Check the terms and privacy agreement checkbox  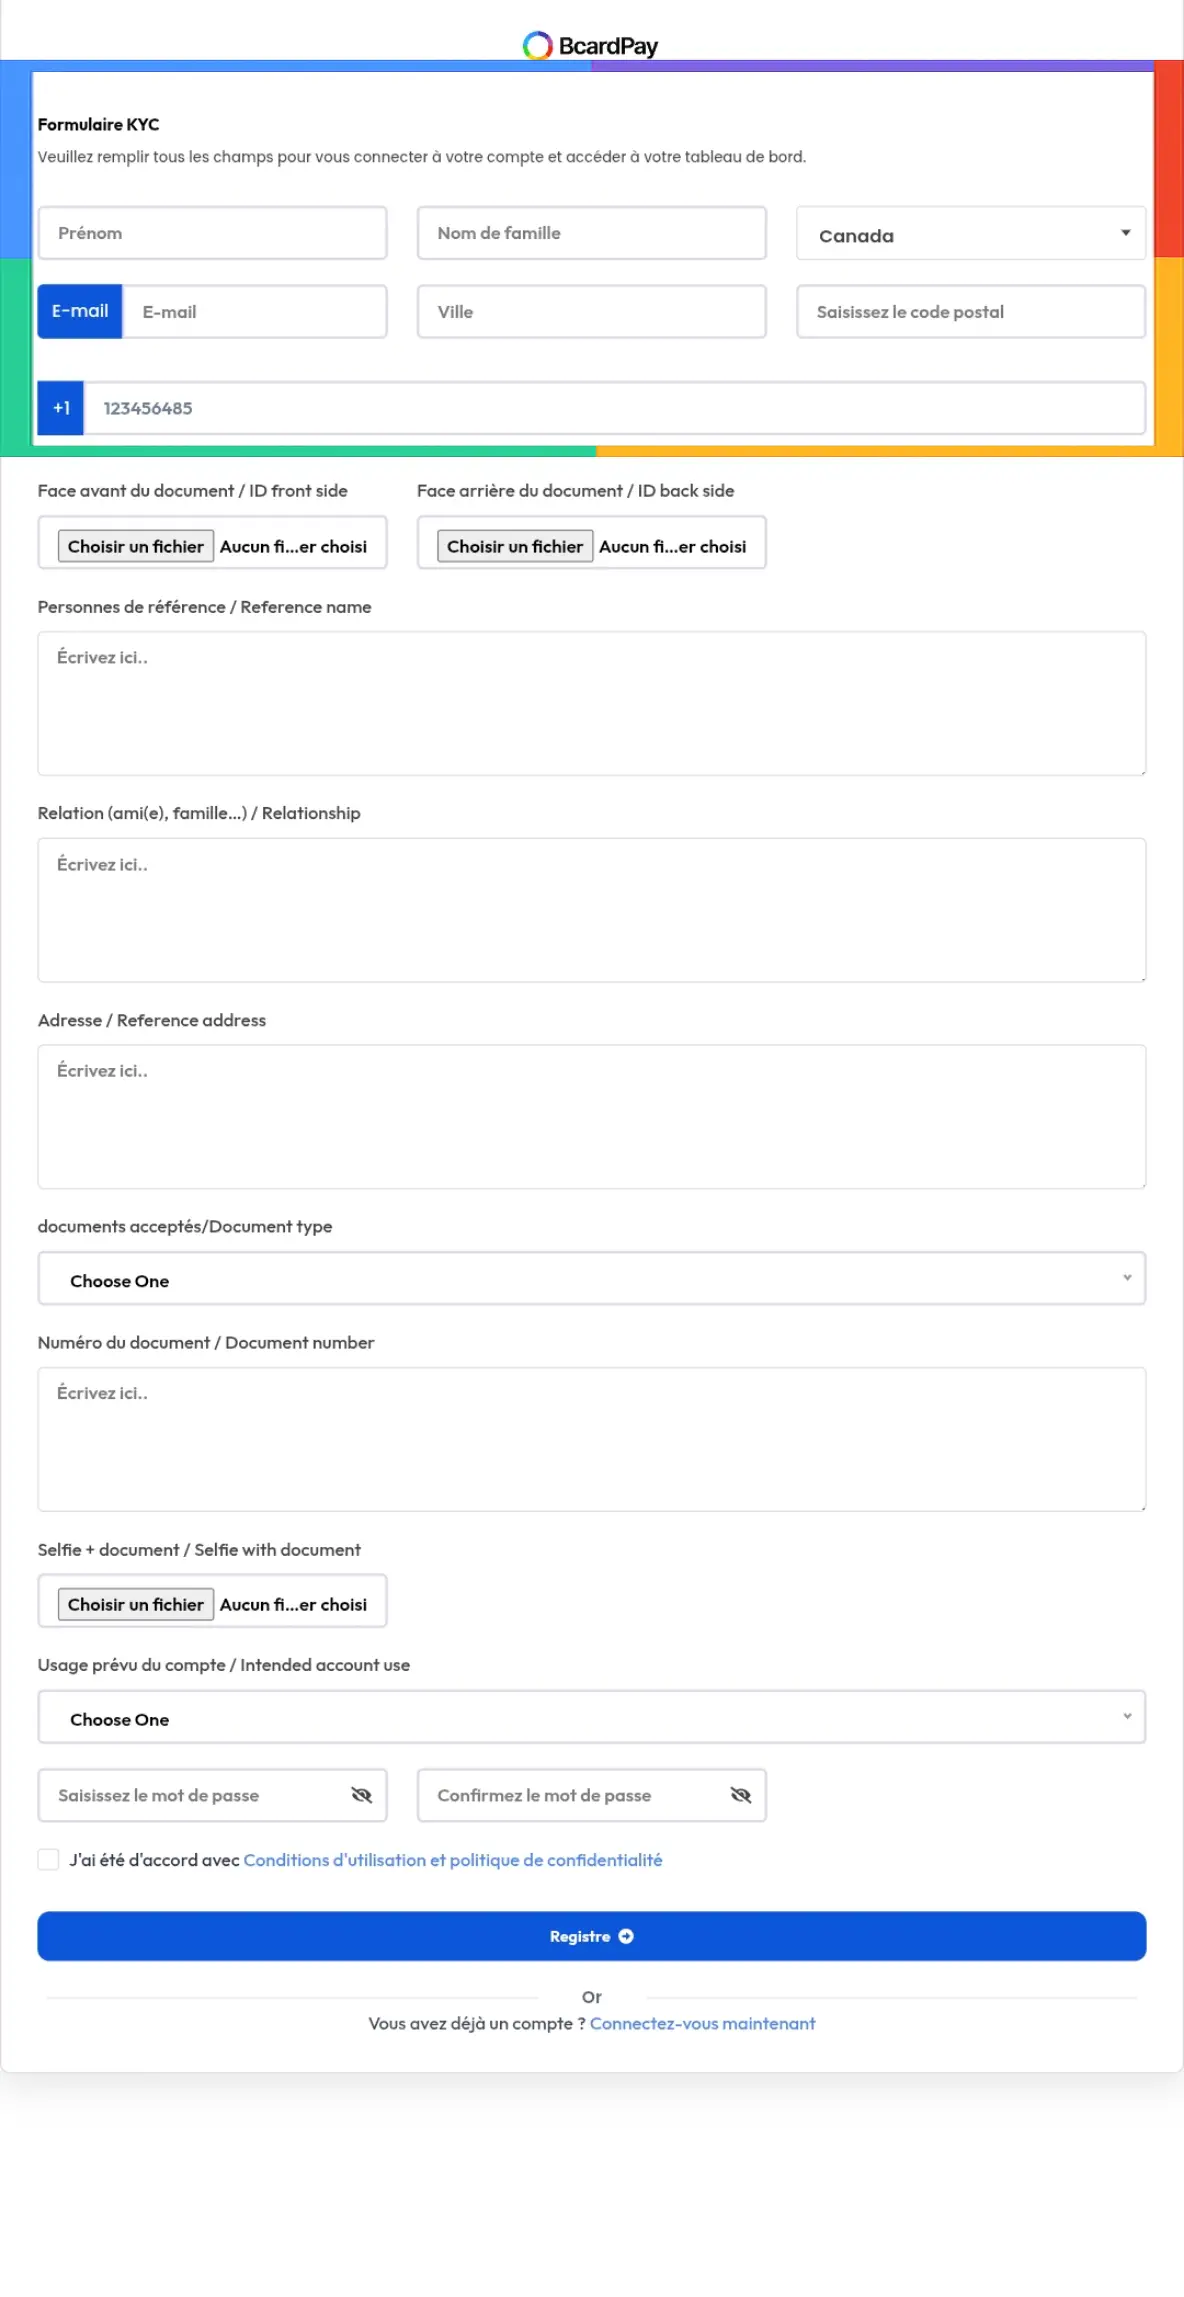pyautogui.click(x=48, y=1859)
